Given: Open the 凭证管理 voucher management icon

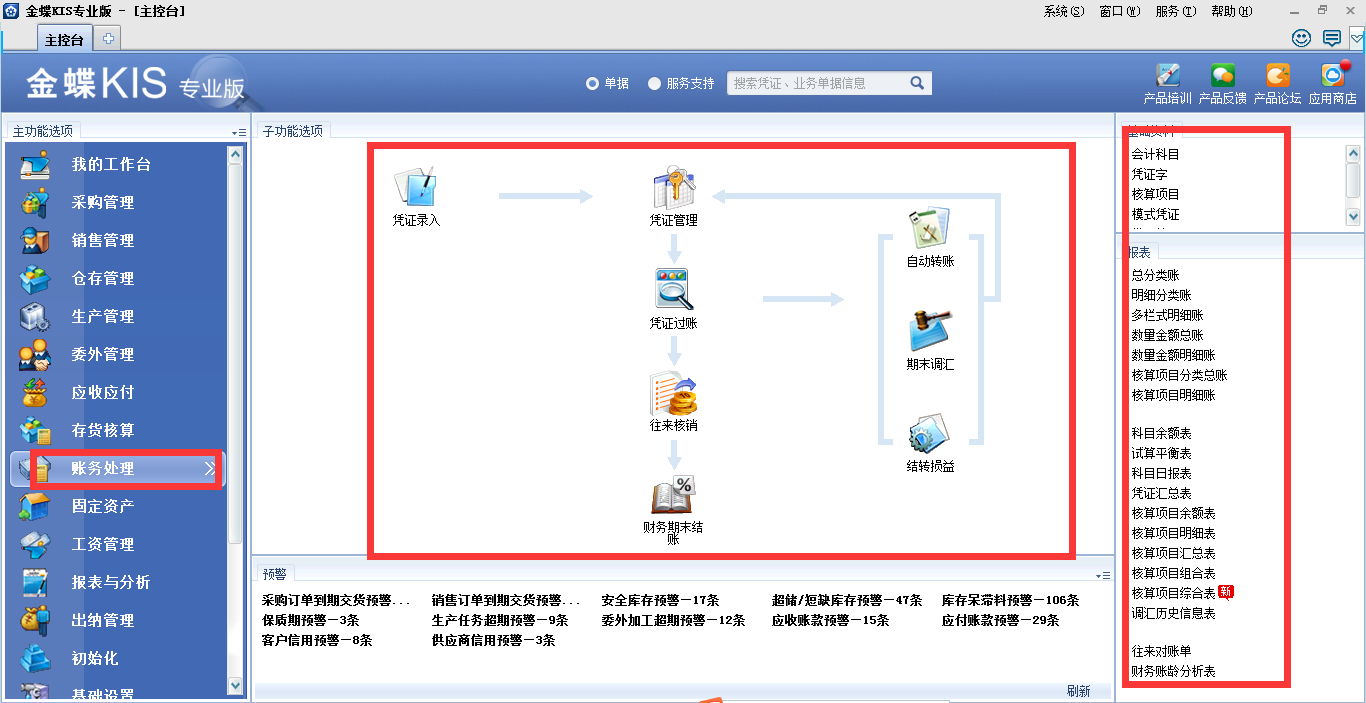Looking at the screenshot, I should click(673, 188).
